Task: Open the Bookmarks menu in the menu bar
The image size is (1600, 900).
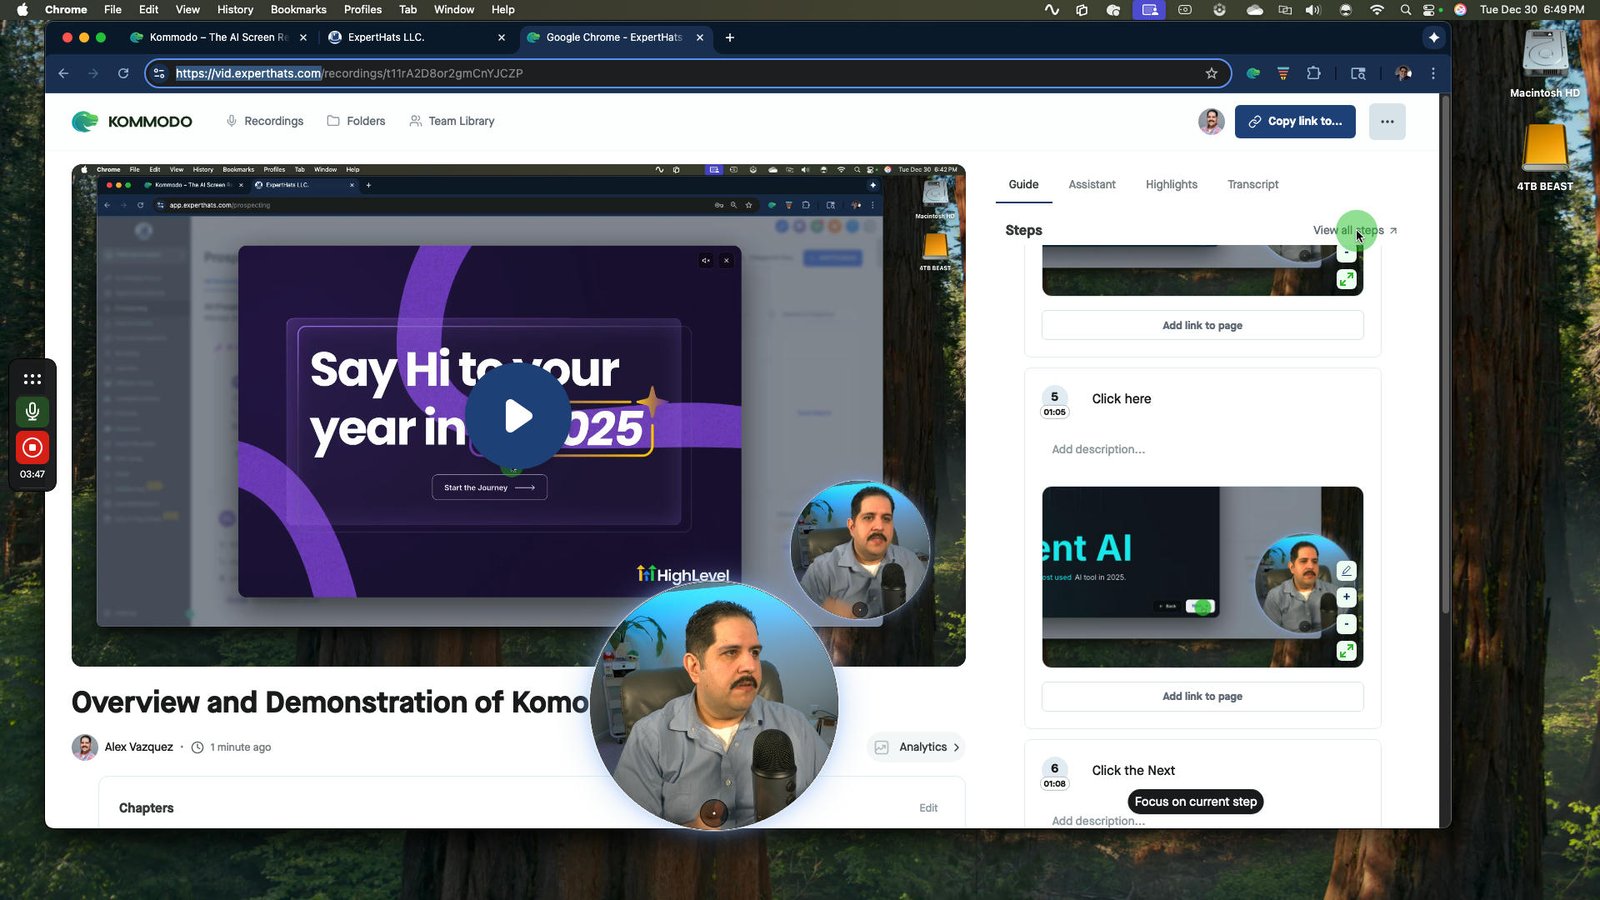Action: click(x=298, y=9)
